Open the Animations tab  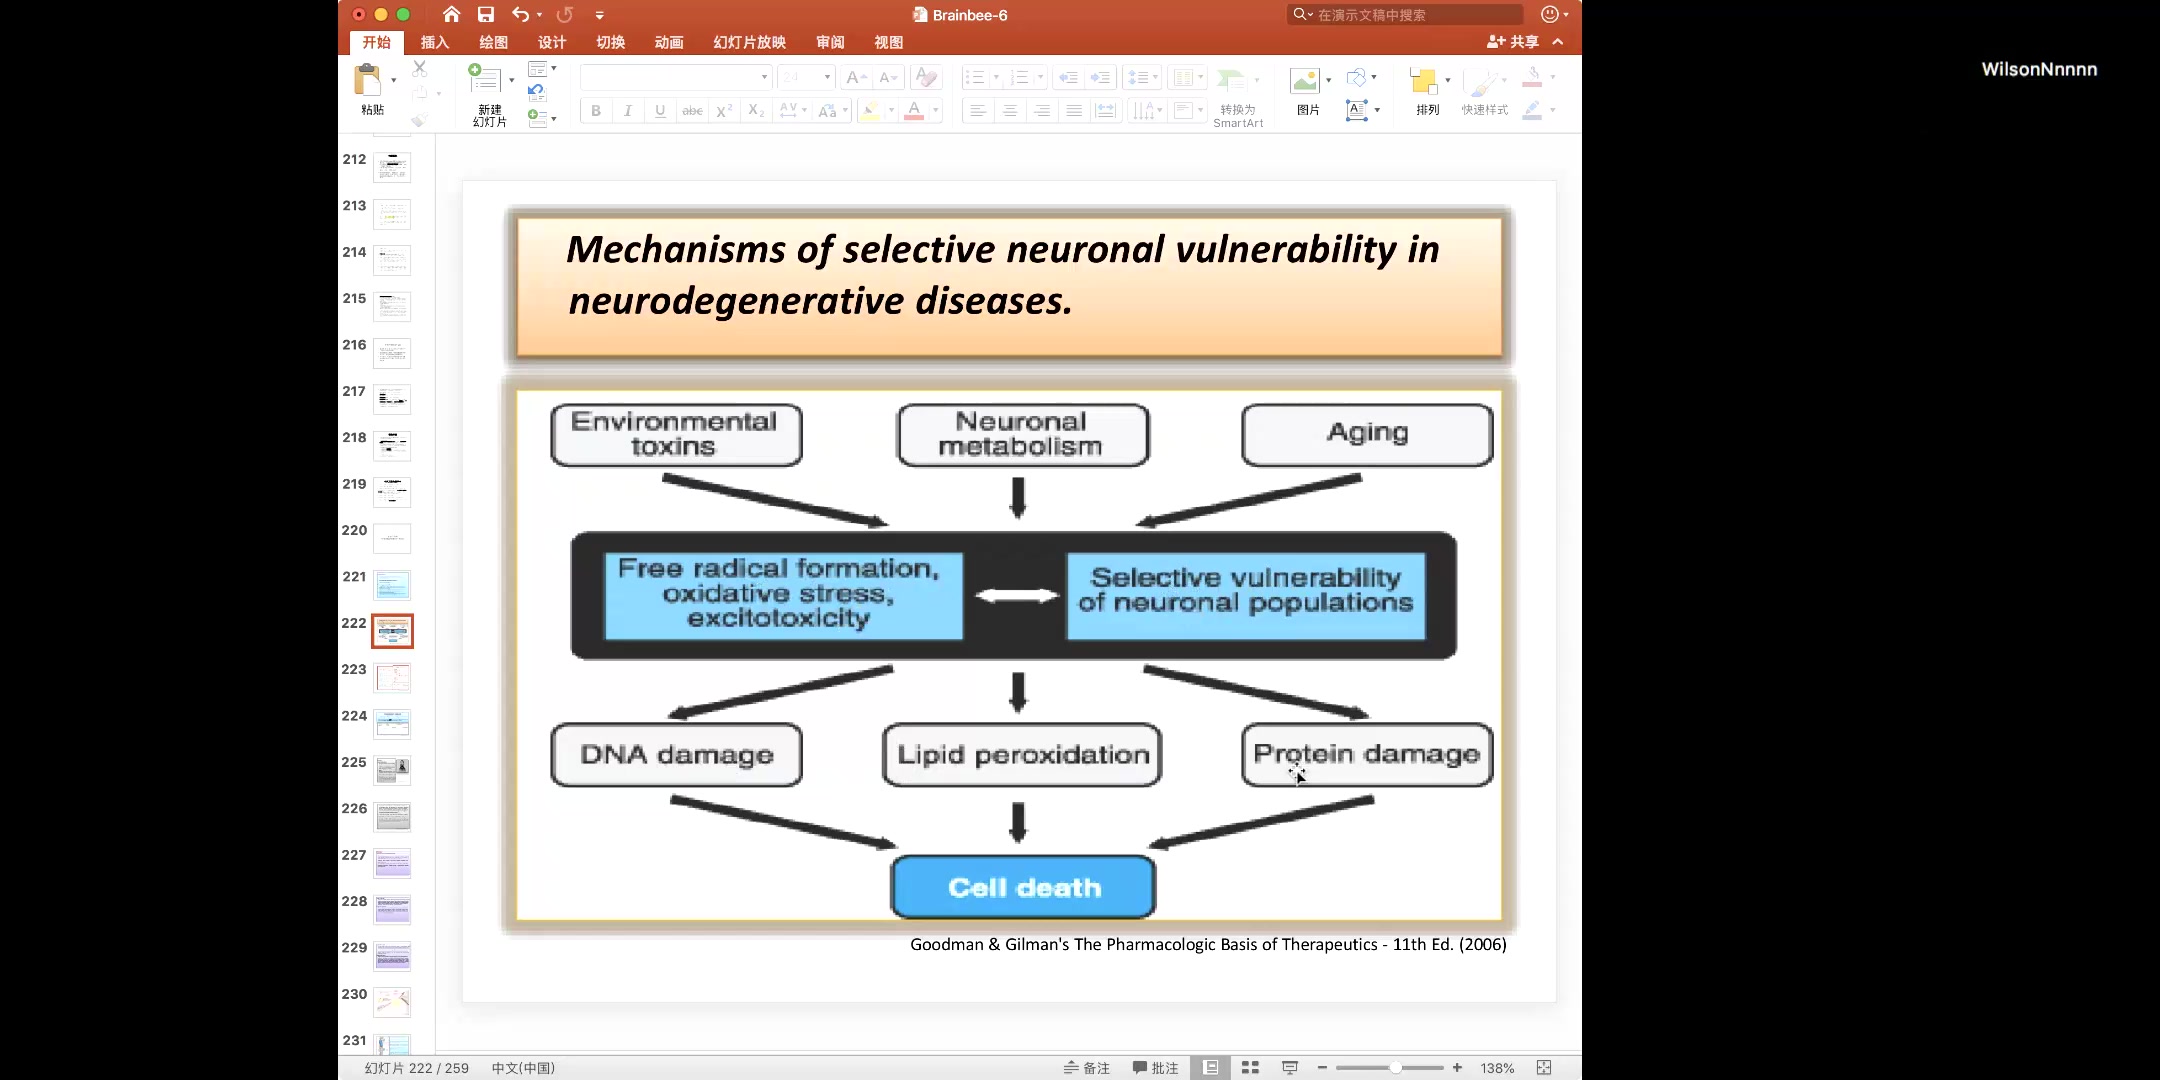tap(669, 42)
